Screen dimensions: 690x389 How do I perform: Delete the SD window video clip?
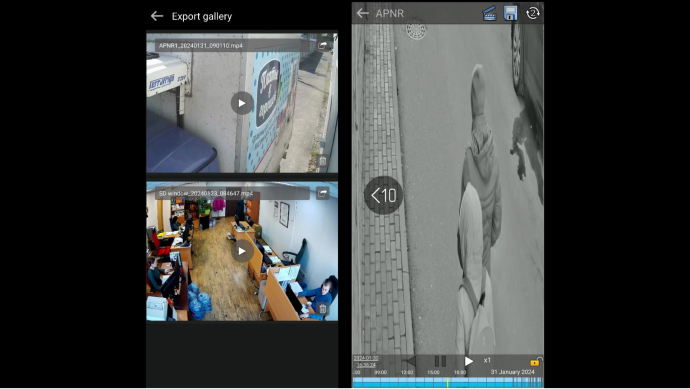coord(323,309)
